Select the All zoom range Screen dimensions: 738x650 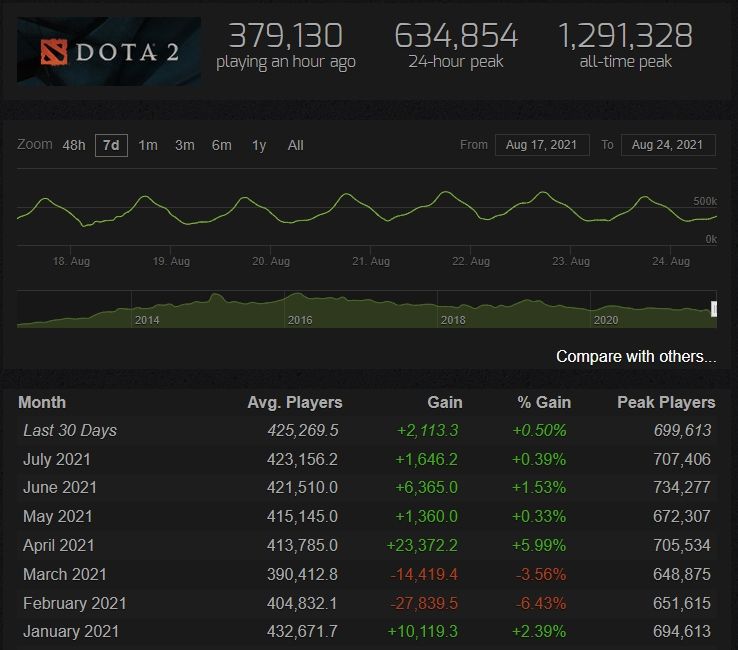click(296, 145)
